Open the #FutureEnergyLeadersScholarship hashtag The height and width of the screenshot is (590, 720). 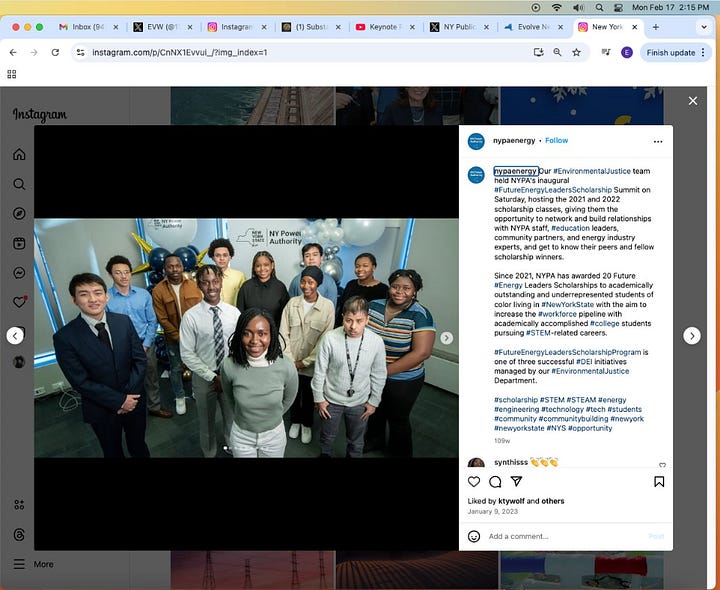553,190
